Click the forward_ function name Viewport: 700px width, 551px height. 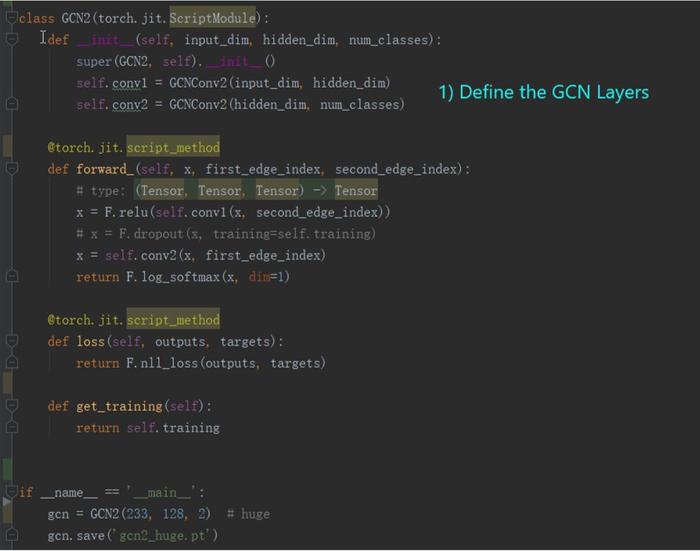pyautogui.click(x=105, y=169)
